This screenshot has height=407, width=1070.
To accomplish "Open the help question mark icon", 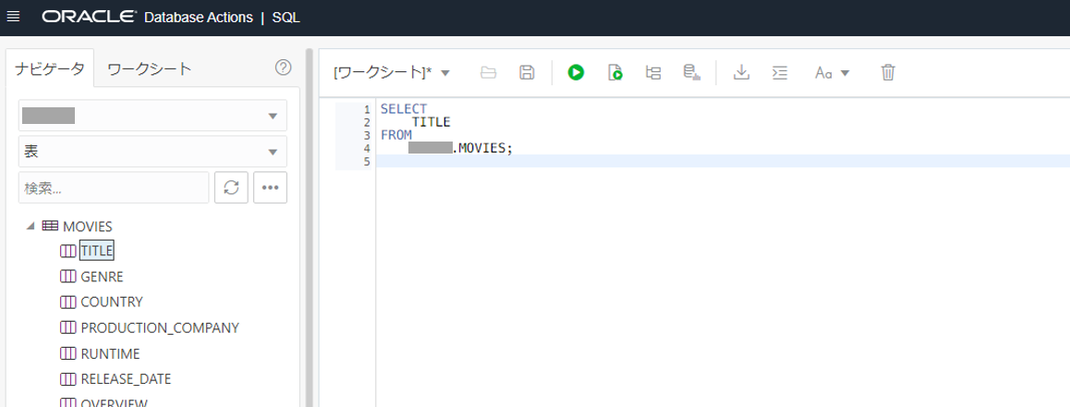I will (x=283, y=68).
